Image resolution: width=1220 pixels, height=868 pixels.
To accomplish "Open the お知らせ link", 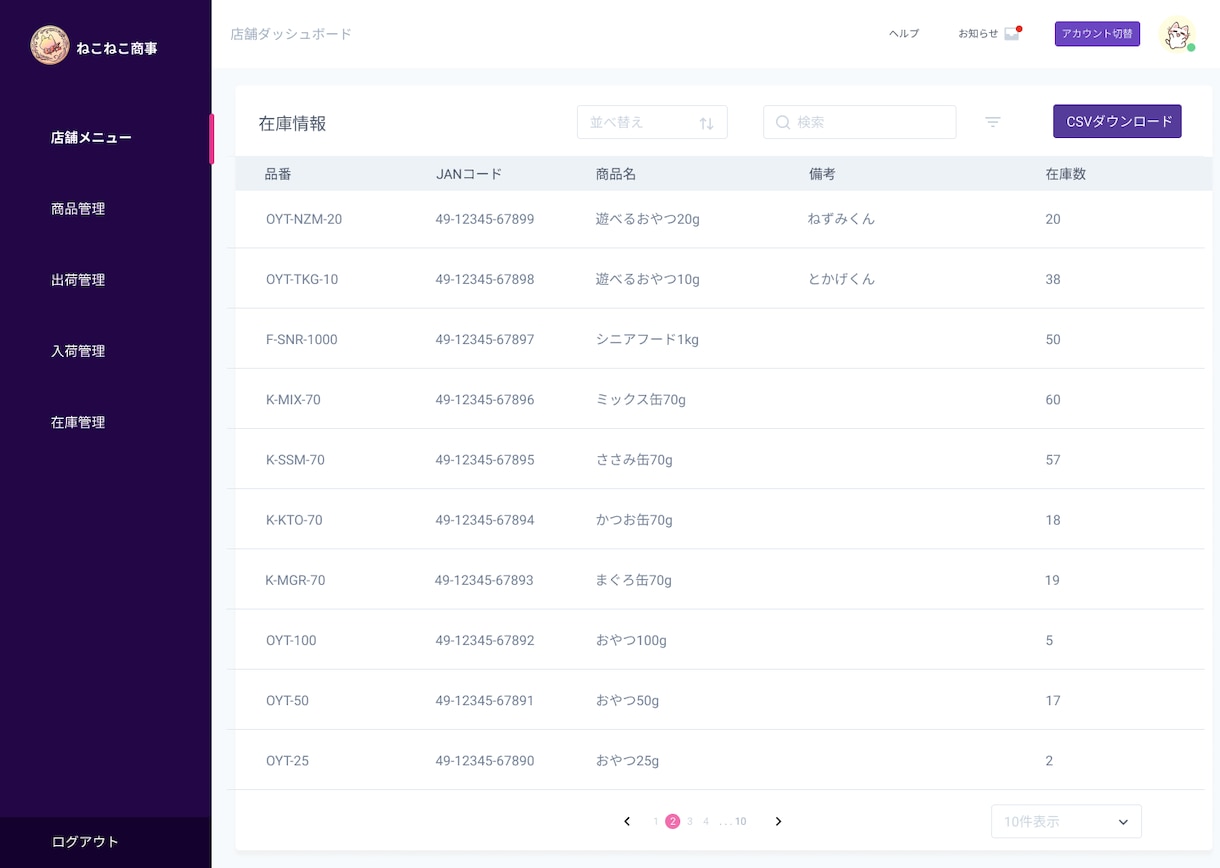I will [978, 34].
